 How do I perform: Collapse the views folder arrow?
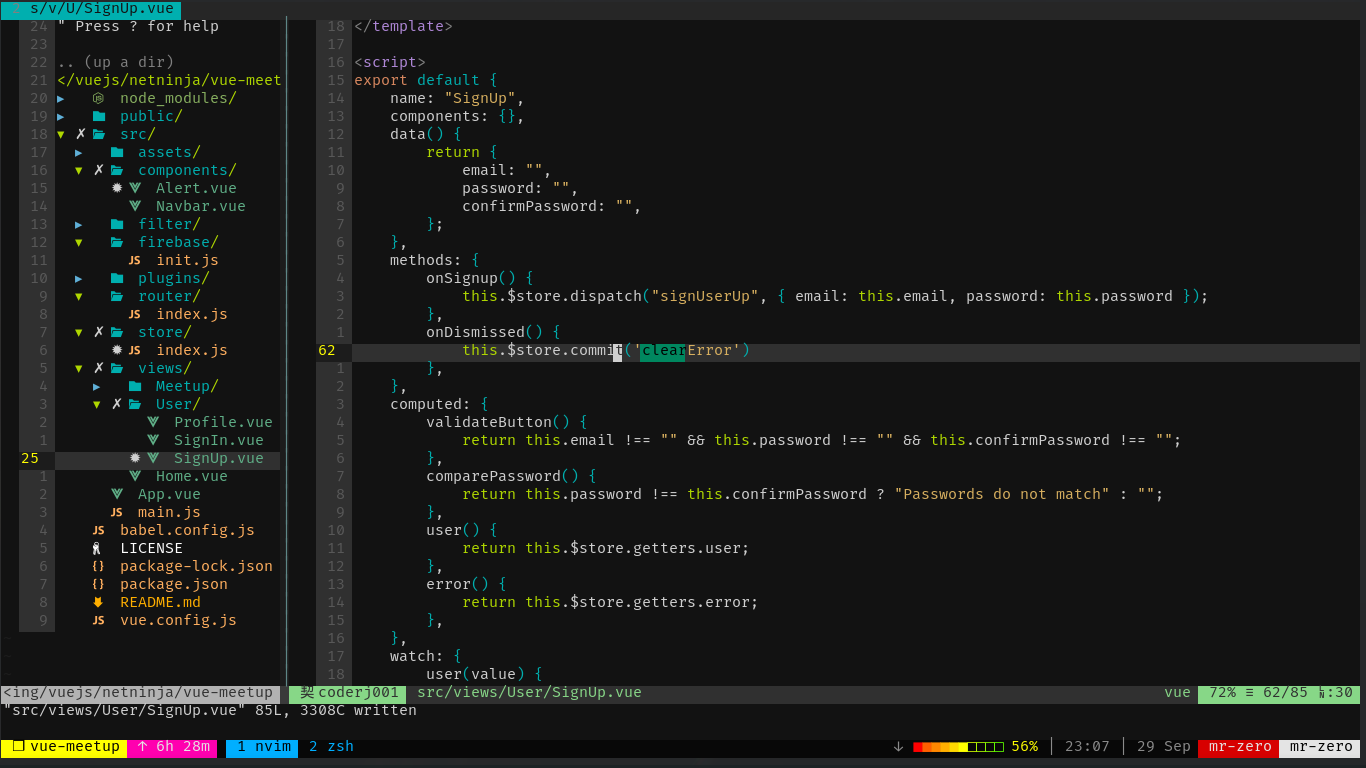pos(79,368)
